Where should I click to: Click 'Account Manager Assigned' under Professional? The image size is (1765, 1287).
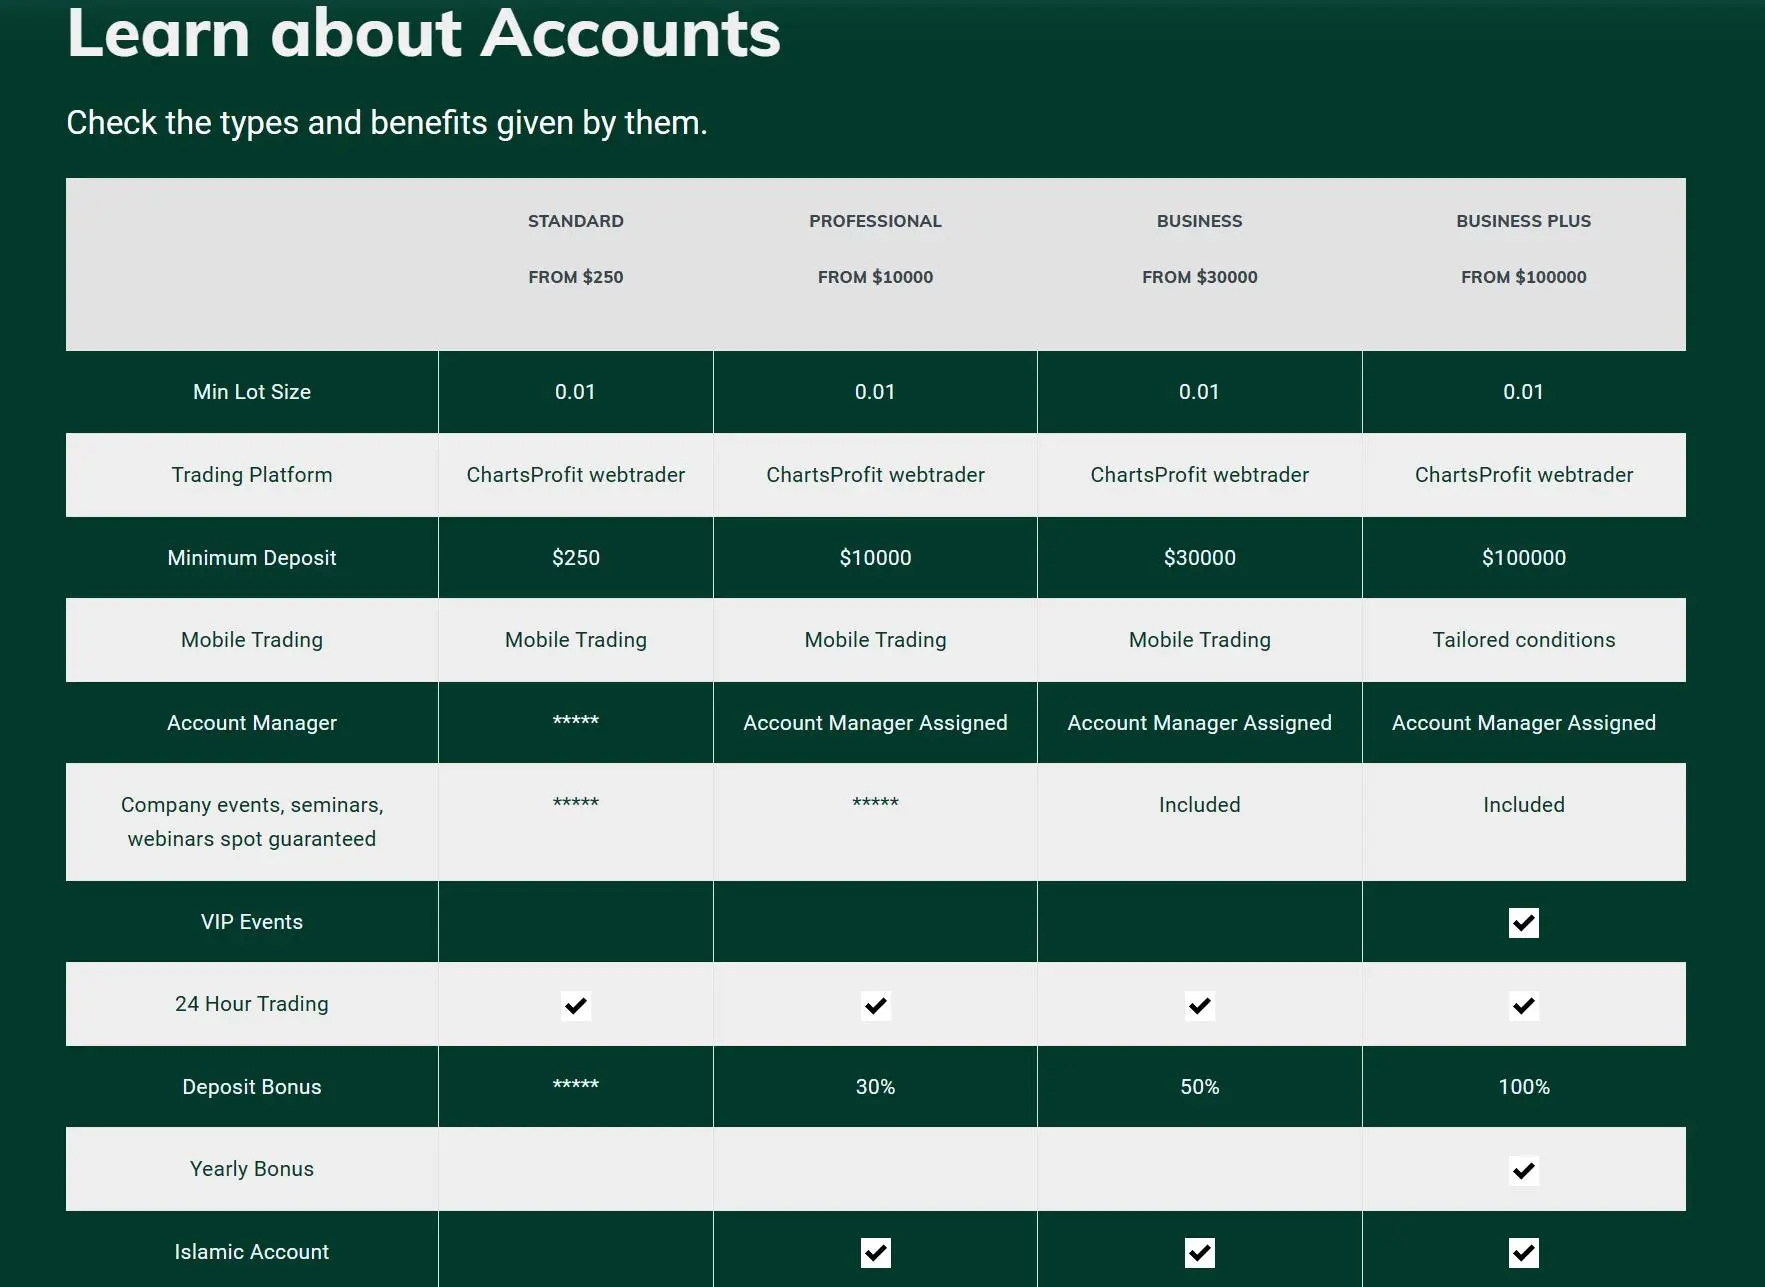tap(875, 723)
